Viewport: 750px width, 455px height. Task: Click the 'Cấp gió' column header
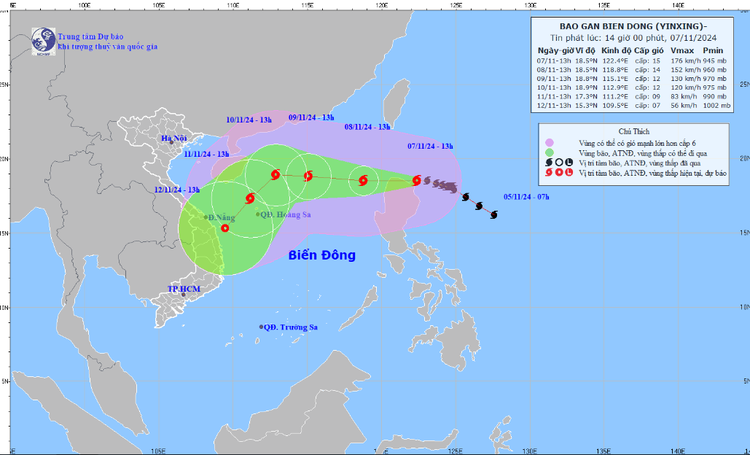(x=649, y=50)
